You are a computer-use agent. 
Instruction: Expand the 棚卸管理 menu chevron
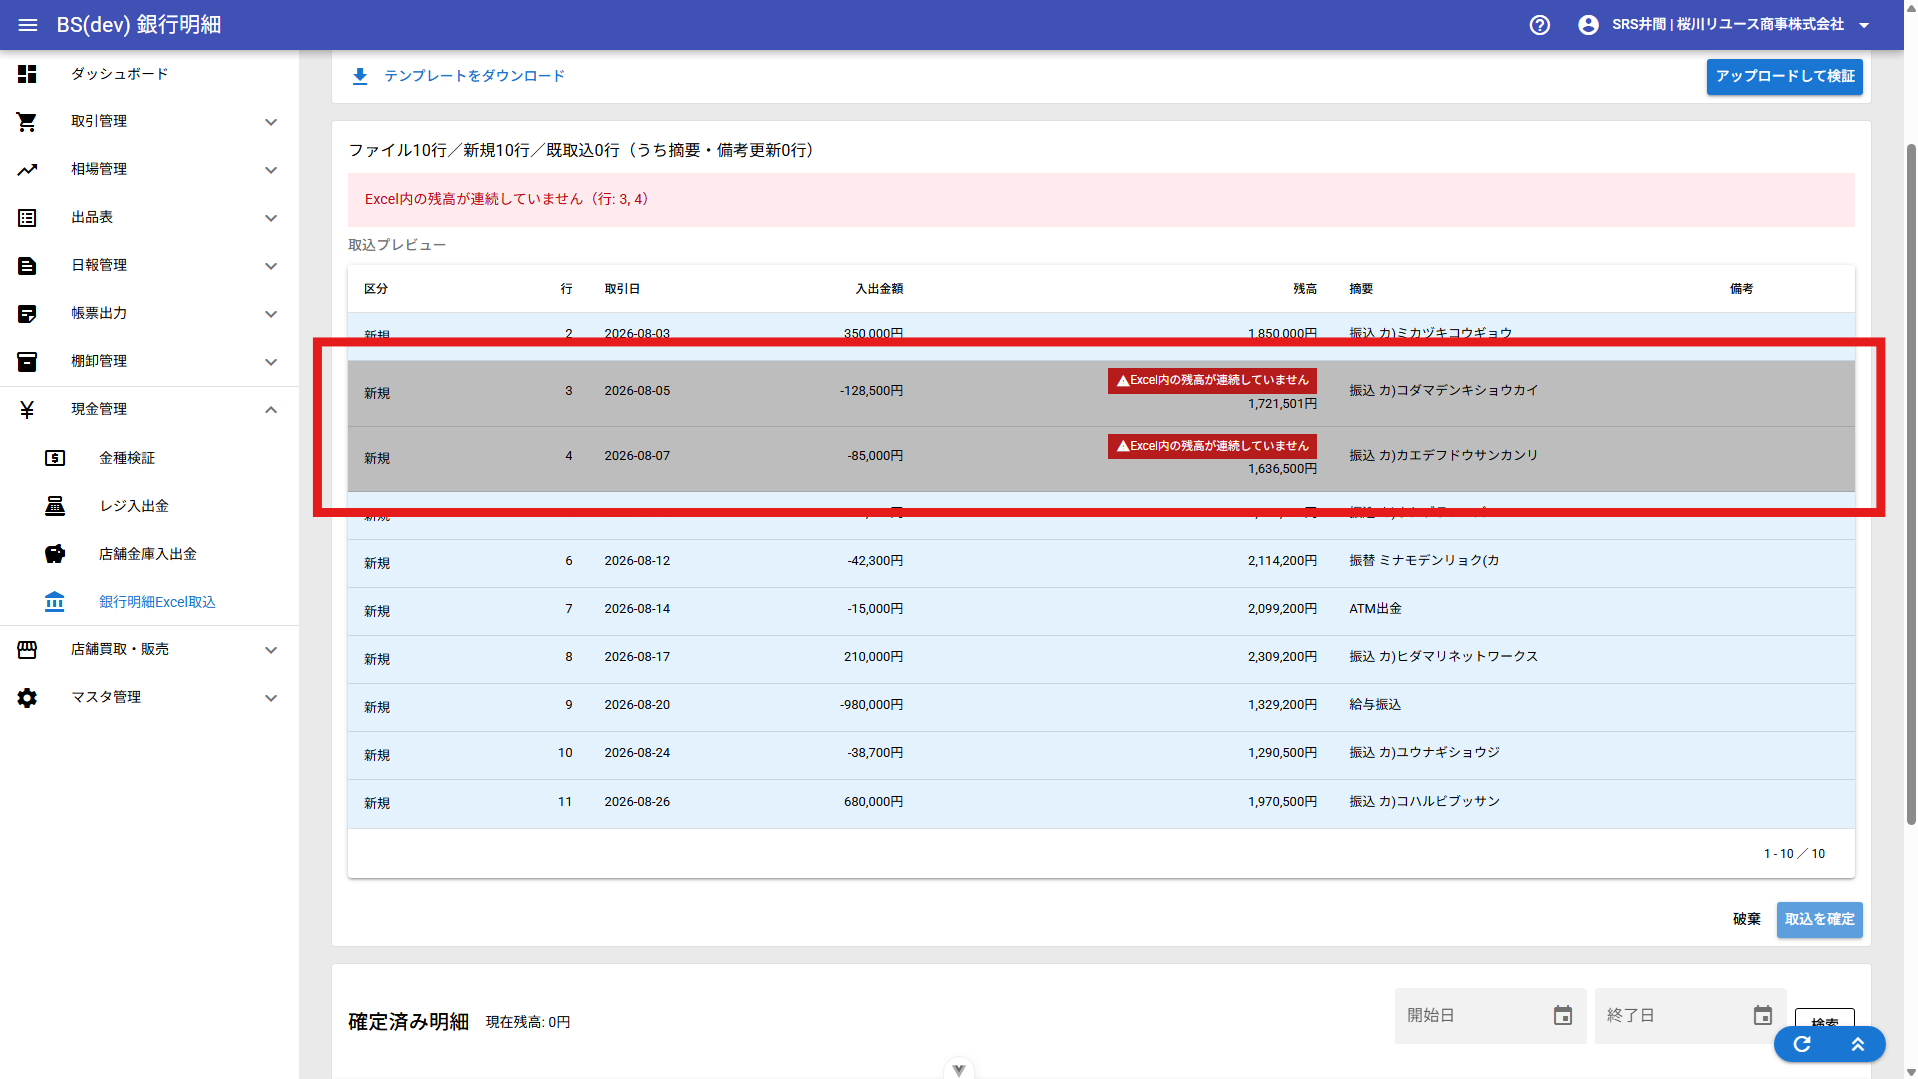tap(271, 362)
